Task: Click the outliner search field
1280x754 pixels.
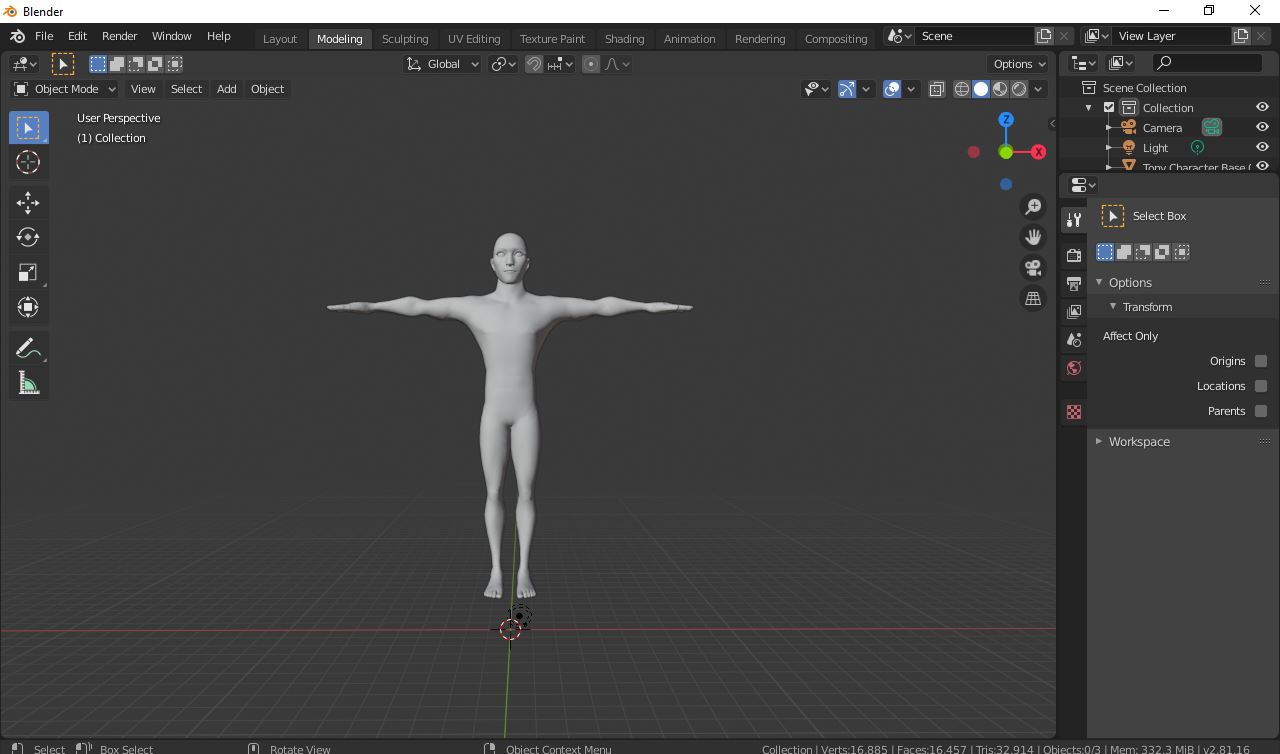Action: coord(1207,63)
